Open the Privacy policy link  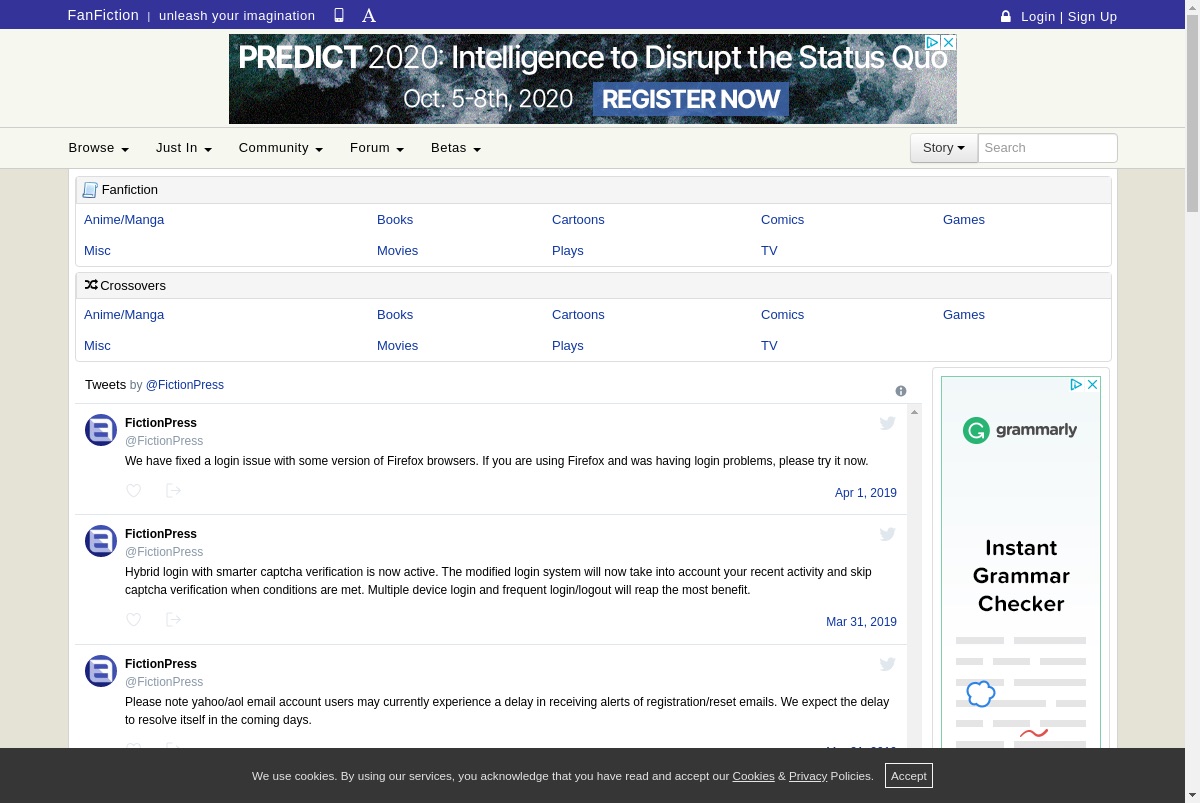click(x=808, y=776)
